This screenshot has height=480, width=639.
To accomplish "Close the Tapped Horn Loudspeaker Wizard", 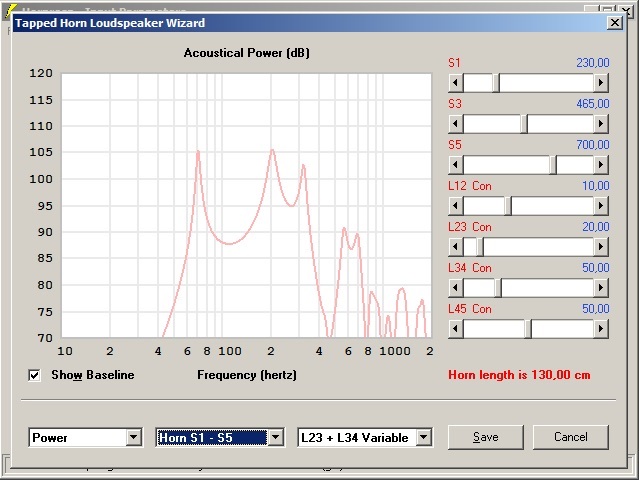I will (x=615, y=22).
